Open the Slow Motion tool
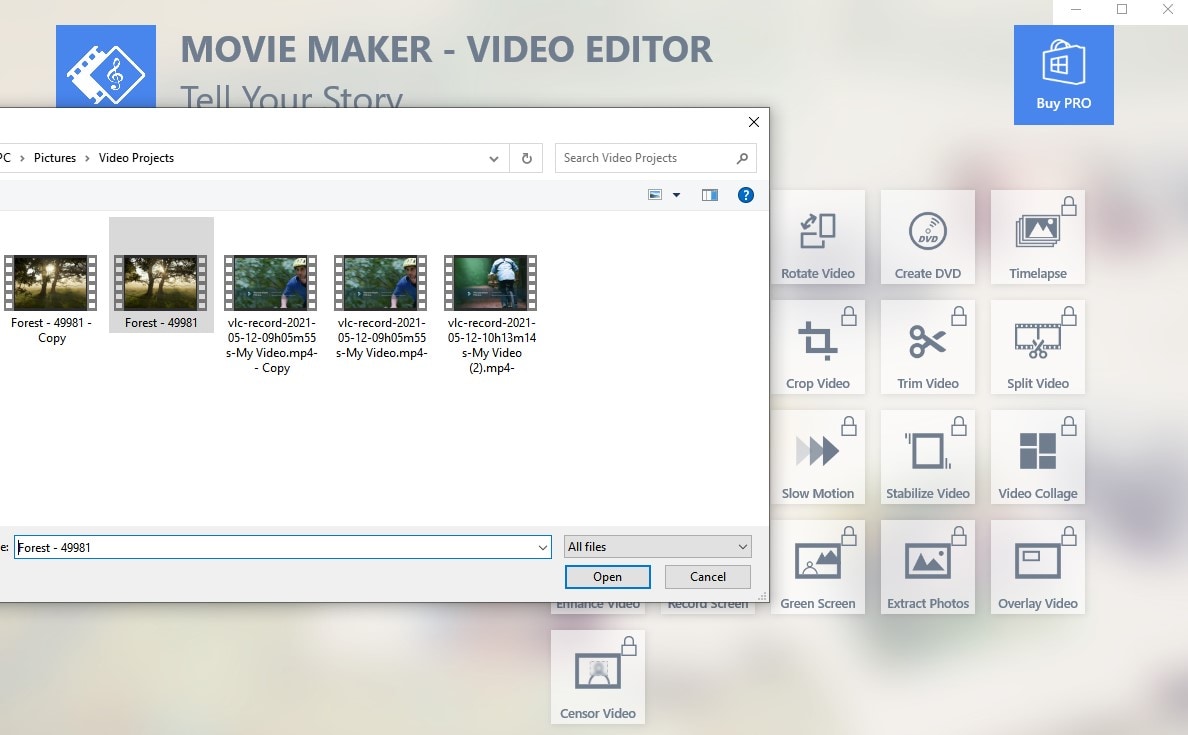 point(818,457)
